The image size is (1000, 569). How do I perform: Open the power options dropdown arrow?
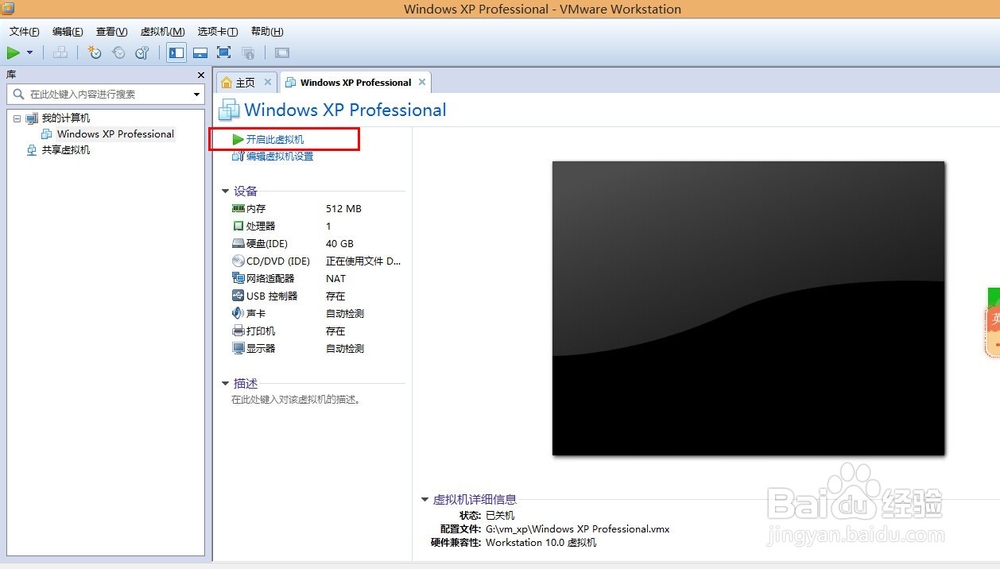point(29,53)
